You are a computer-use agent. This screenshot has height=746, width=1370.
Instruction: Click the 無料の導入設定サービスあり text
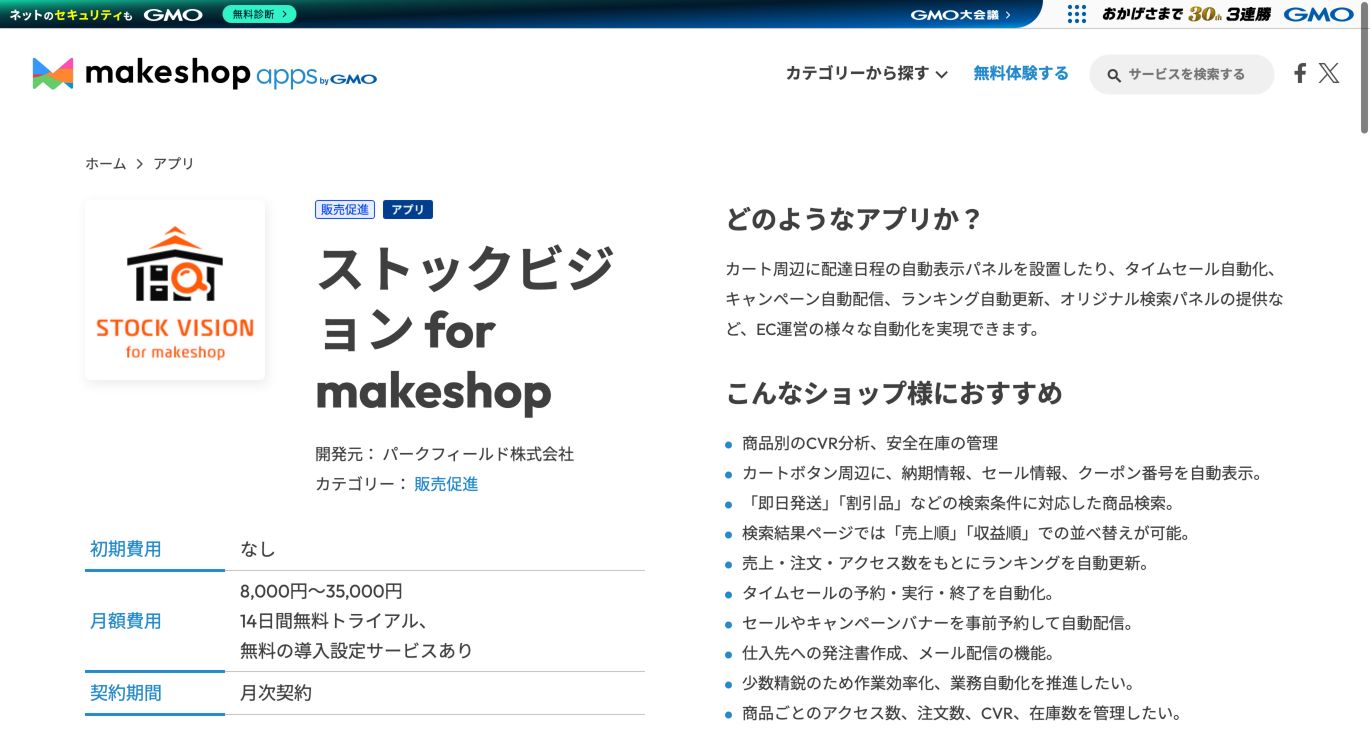tap(356, 651)
